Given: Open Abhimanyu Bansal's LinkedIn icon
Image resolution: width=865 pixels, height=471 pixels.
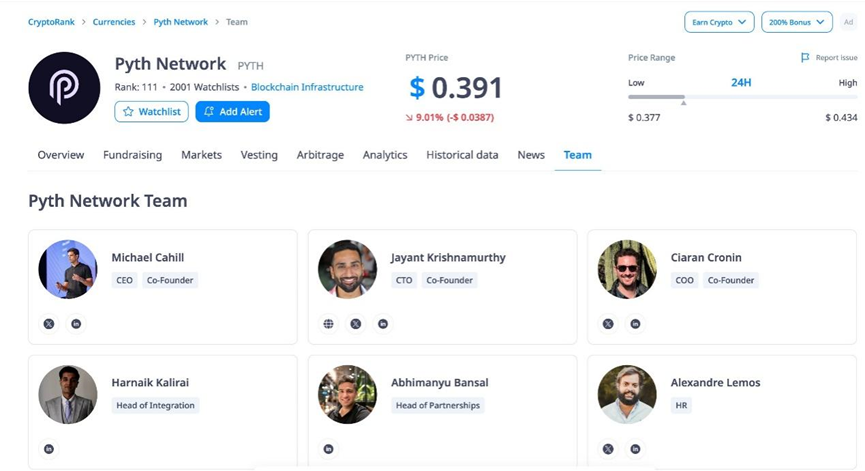Looking at the screenshot, I should pyautogui.click(x=329, y=449).
